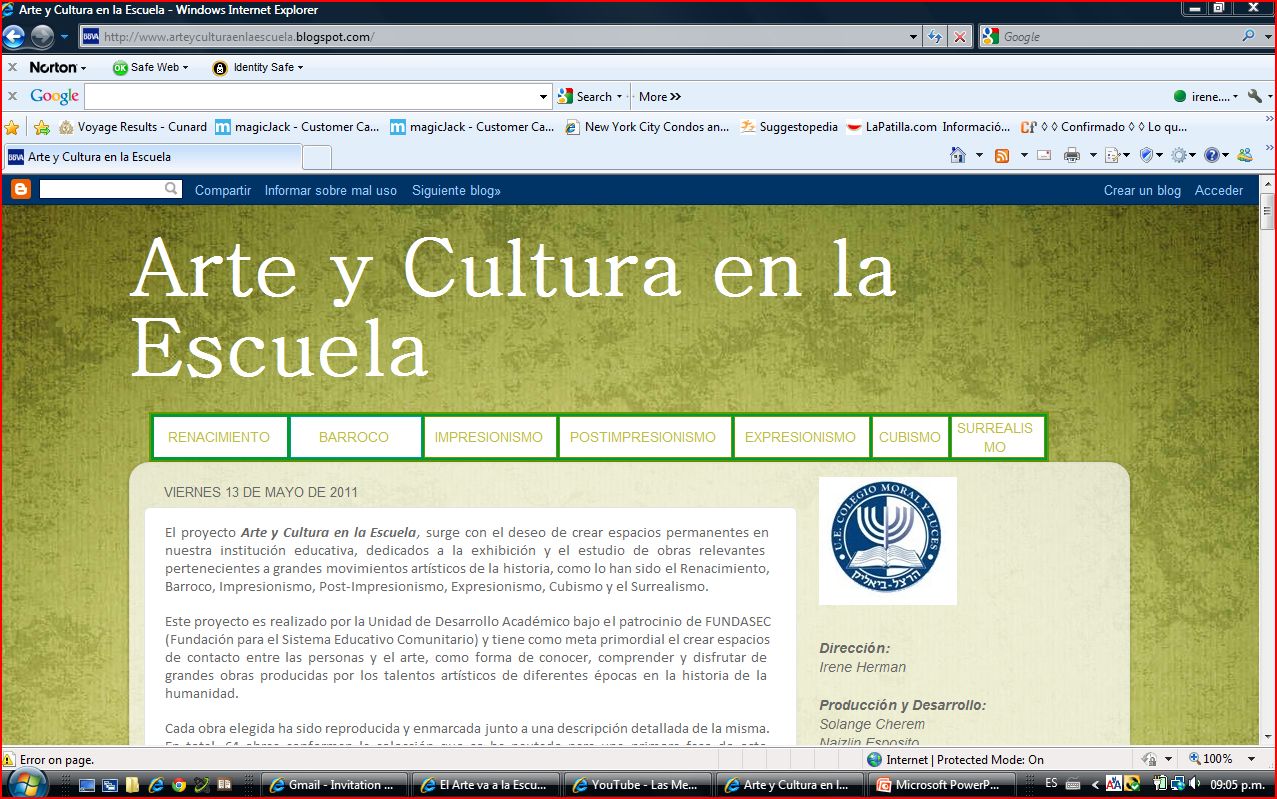Screen dimensions: 1277x799
Task: Close the Norton toolbar with its X
Action: [12, 67]
